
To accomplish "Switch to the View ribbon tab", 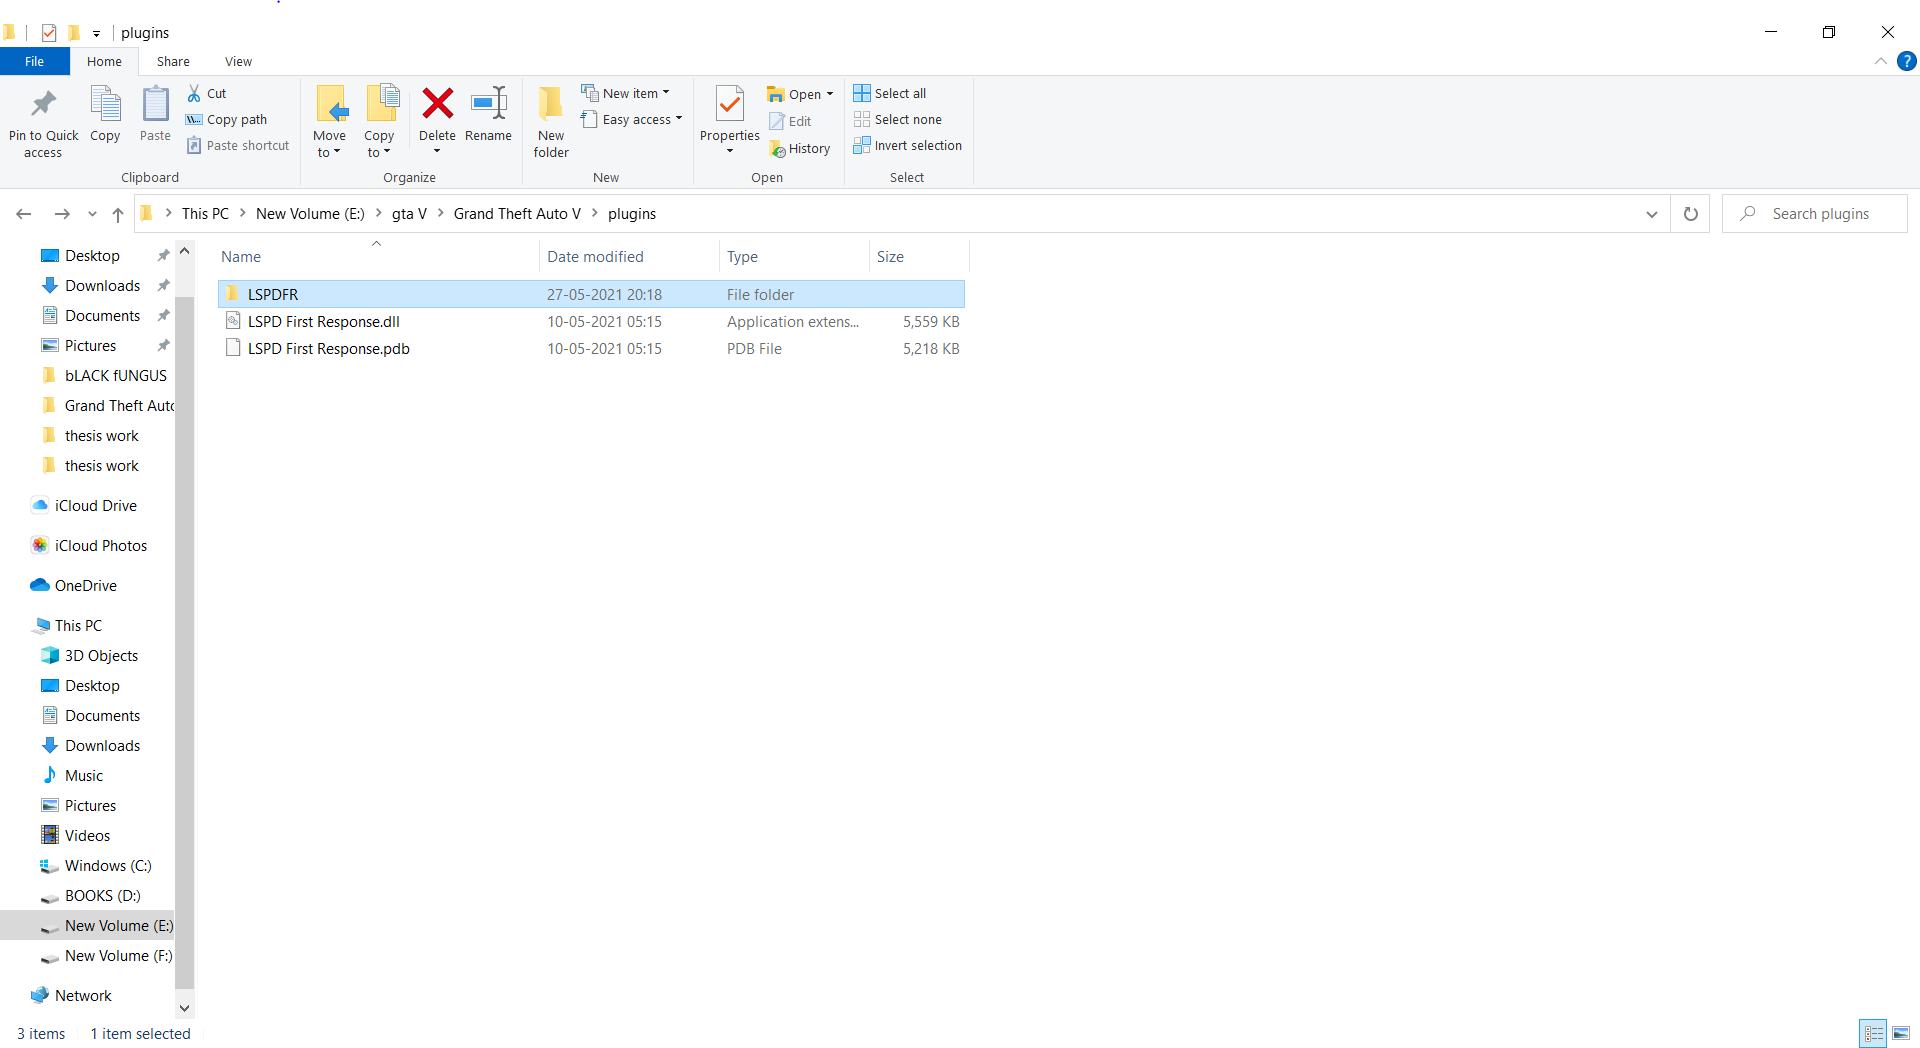I will pyautogui.click(x=238, y=61).
